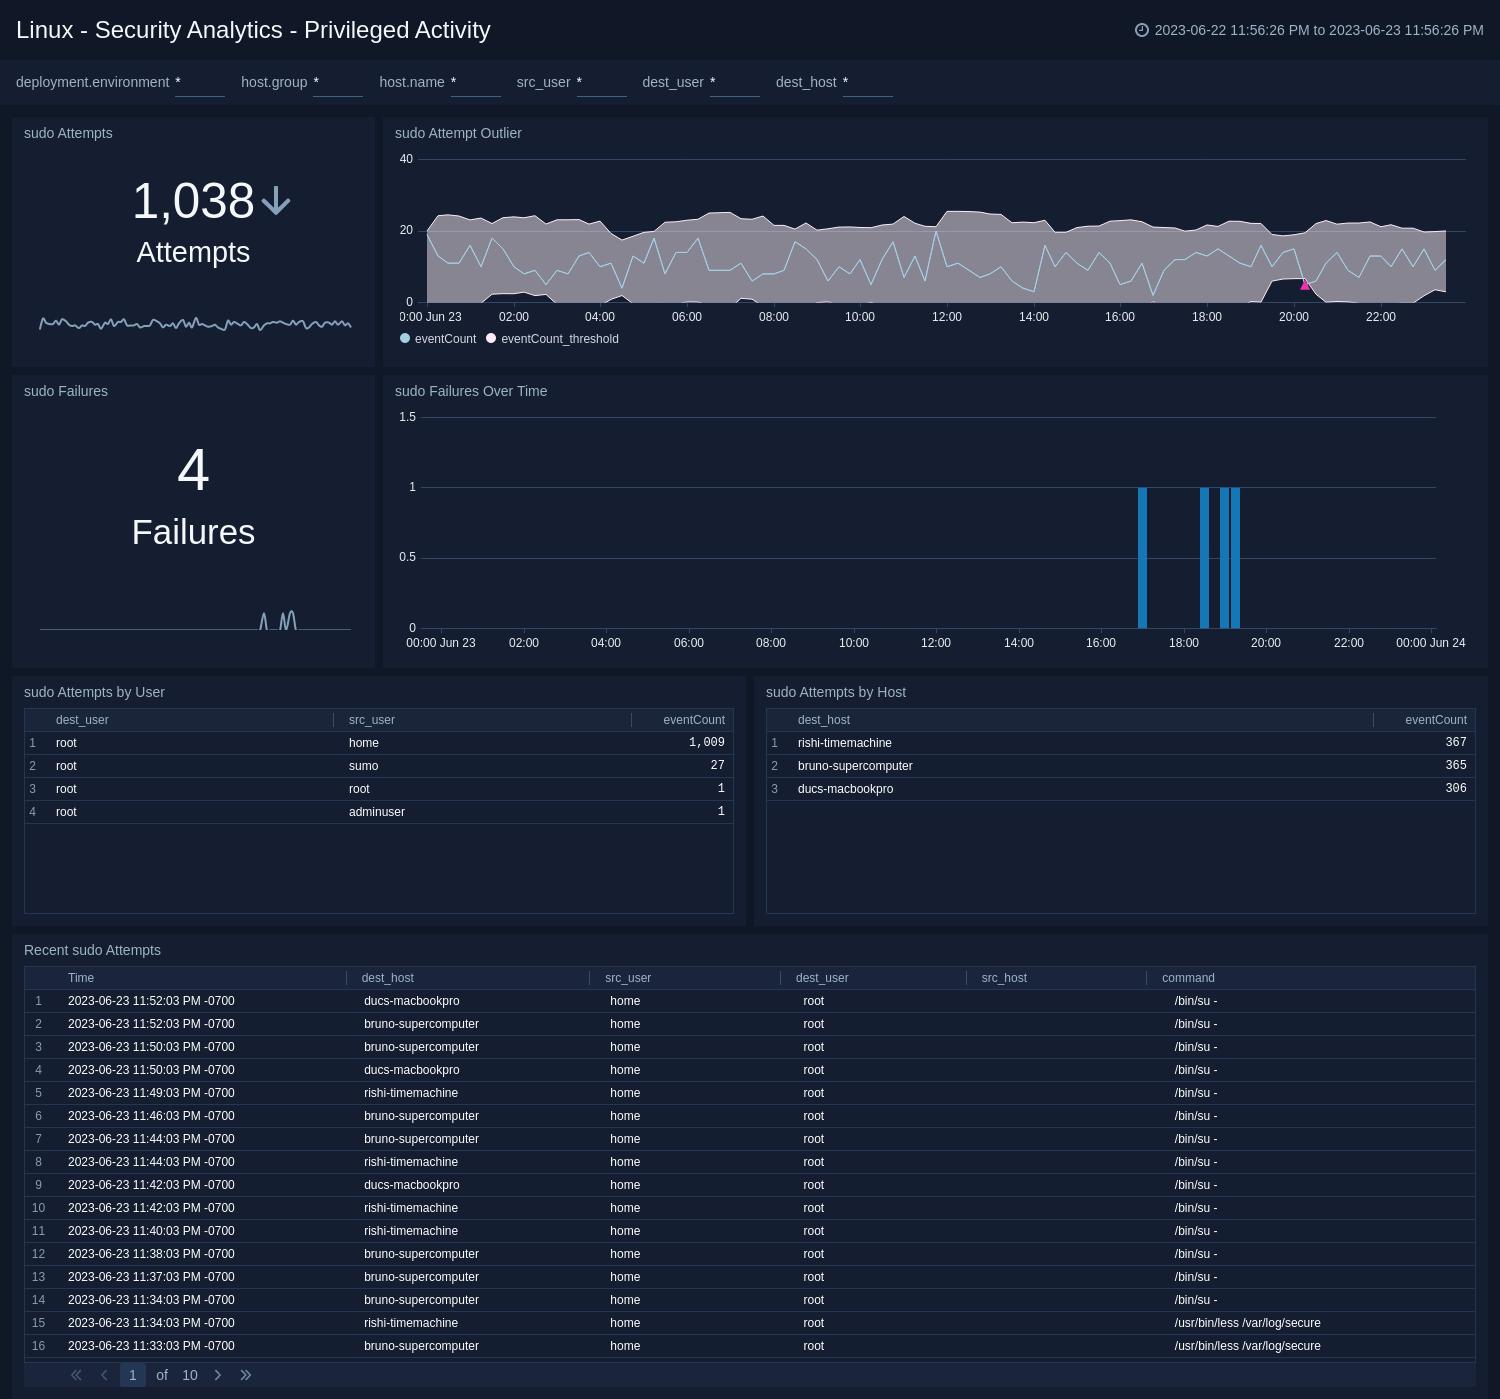Click the host.name filter field
This screenshot has height=1399, width=1500.
[476, 83]
